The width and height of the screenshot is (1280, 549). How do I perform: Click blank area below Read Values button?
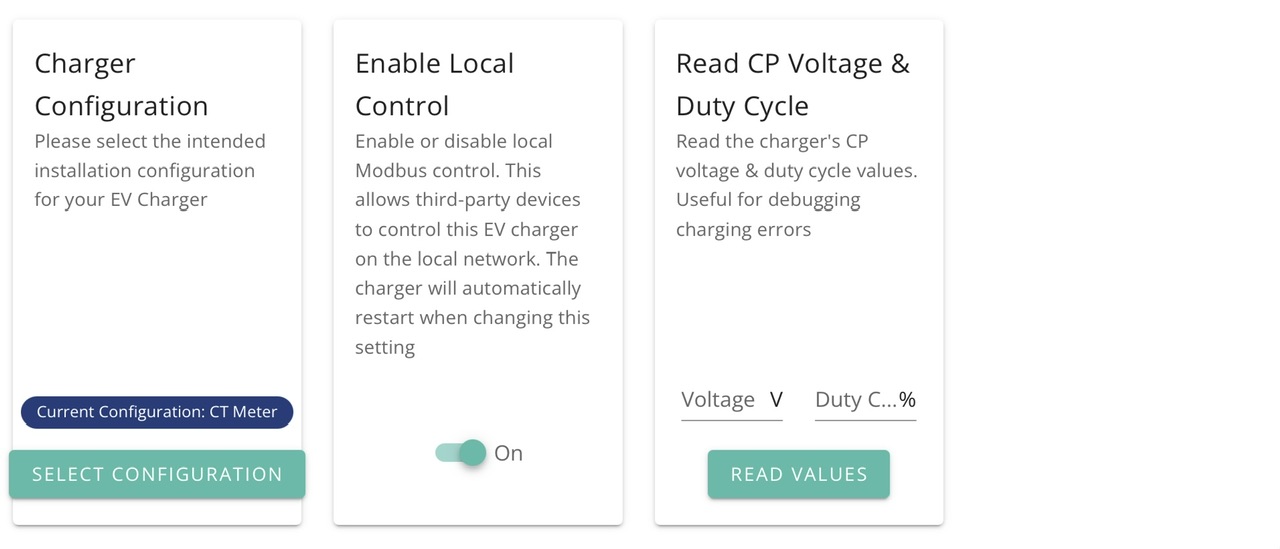pyautogui.click(x=799, y=511)
